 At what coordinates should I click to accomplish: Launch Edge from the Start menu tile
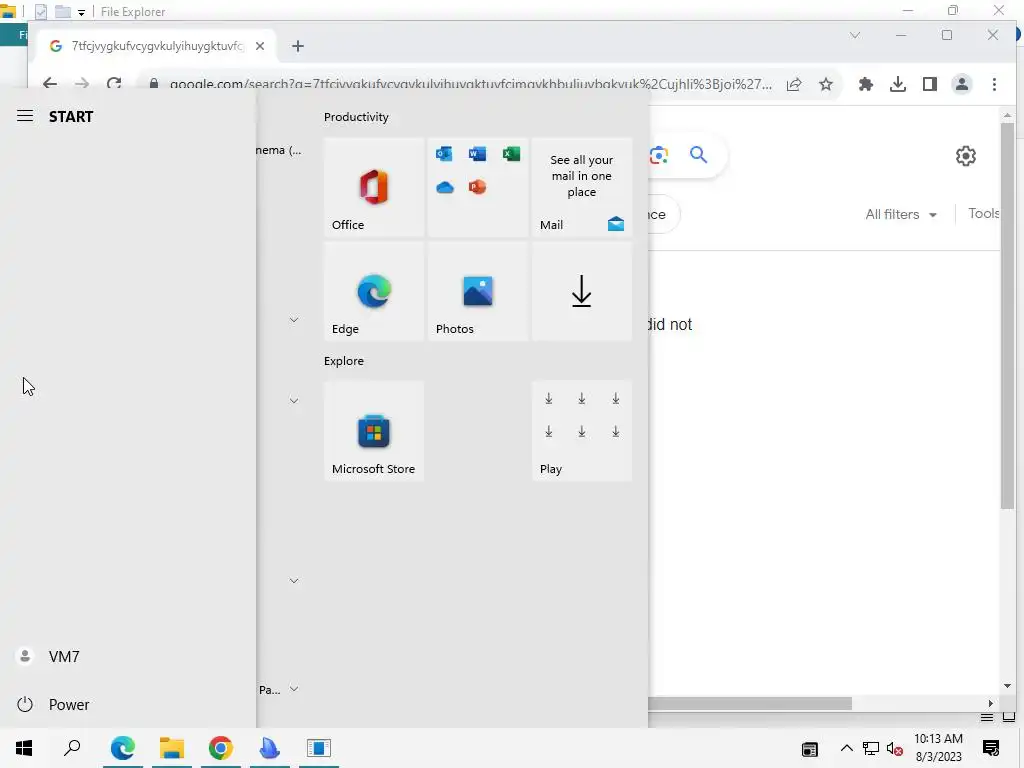coord(374,291)
